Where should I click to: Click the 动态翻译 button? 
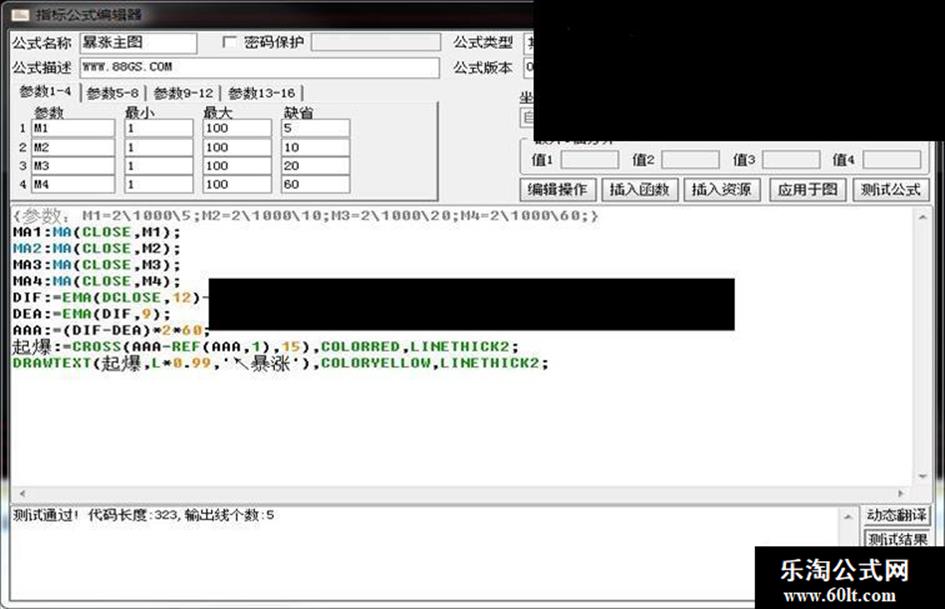897,516
